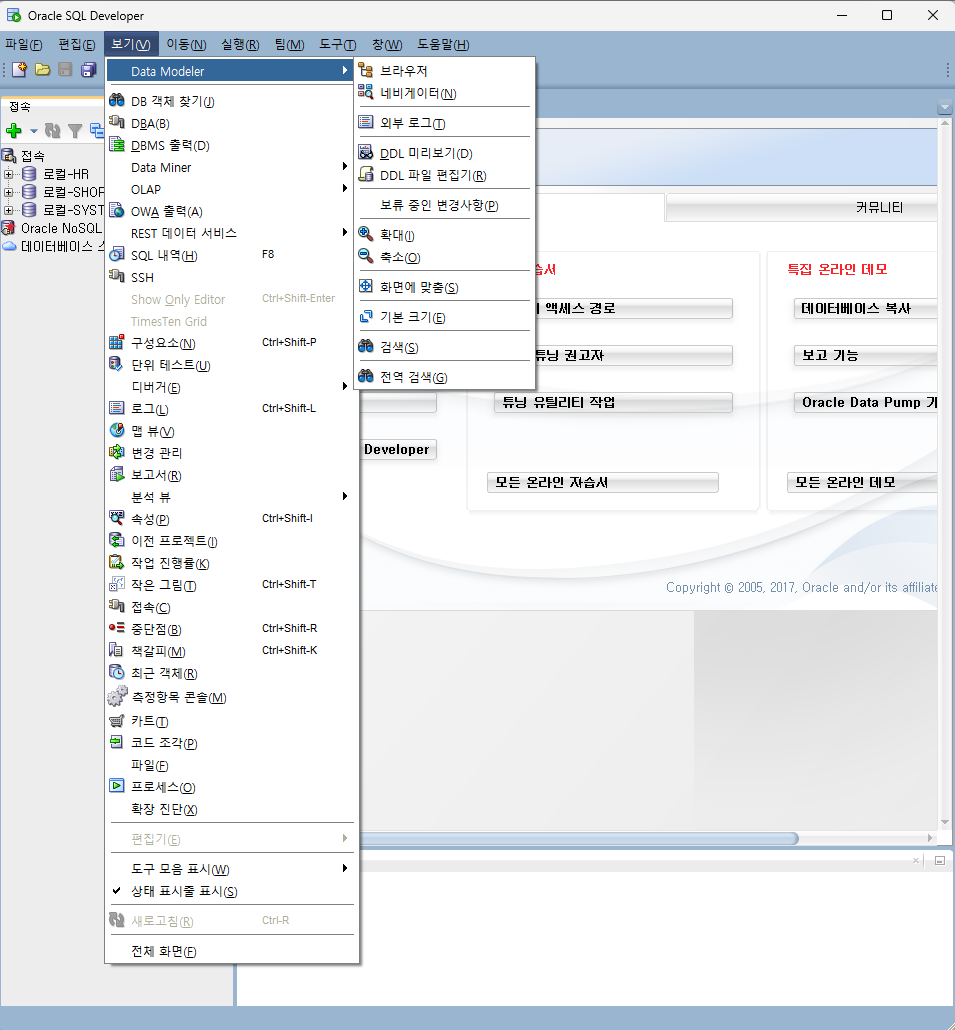Expand 분석 뷰 submenu
This screenshot has width=955, height=1030.
232,497
